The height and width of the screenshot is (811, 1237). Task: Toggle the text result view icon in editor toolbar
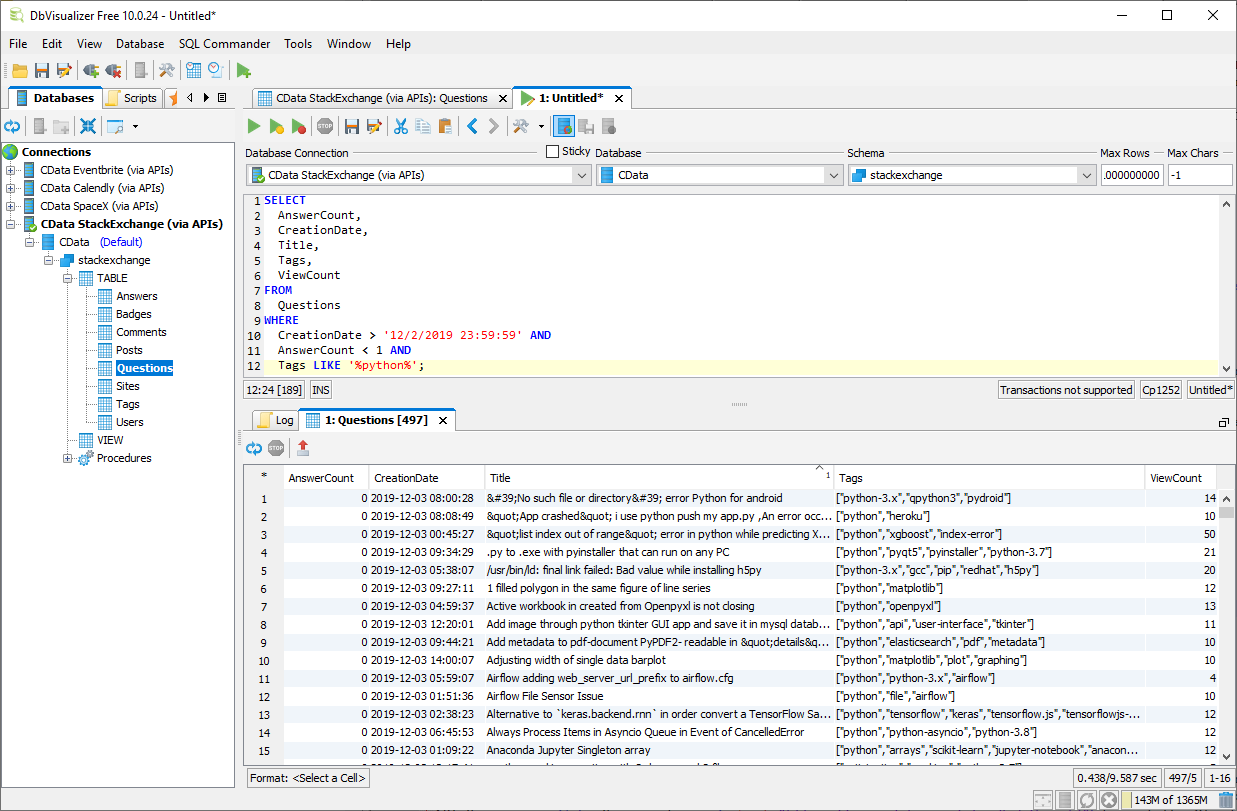[x=562, y=125]
